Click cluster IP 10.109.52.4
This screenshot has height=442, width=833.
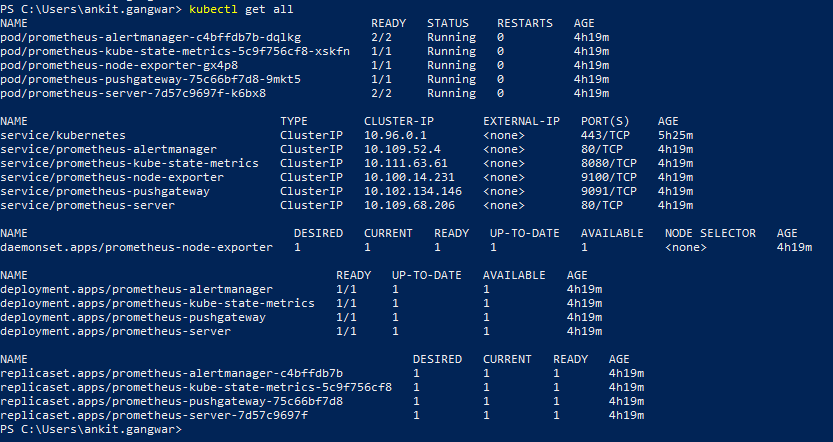coord(402,149)
